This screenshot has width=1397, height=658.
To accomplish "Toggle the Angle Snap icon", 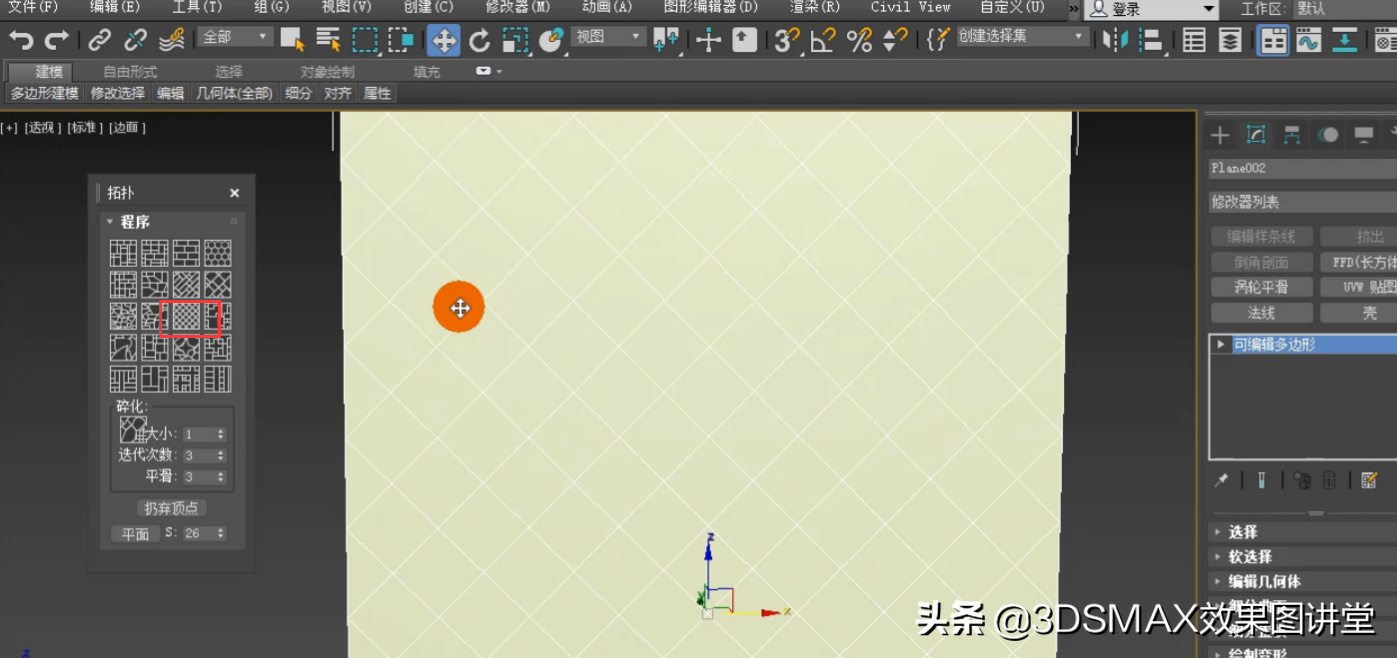I will point(823,40).
